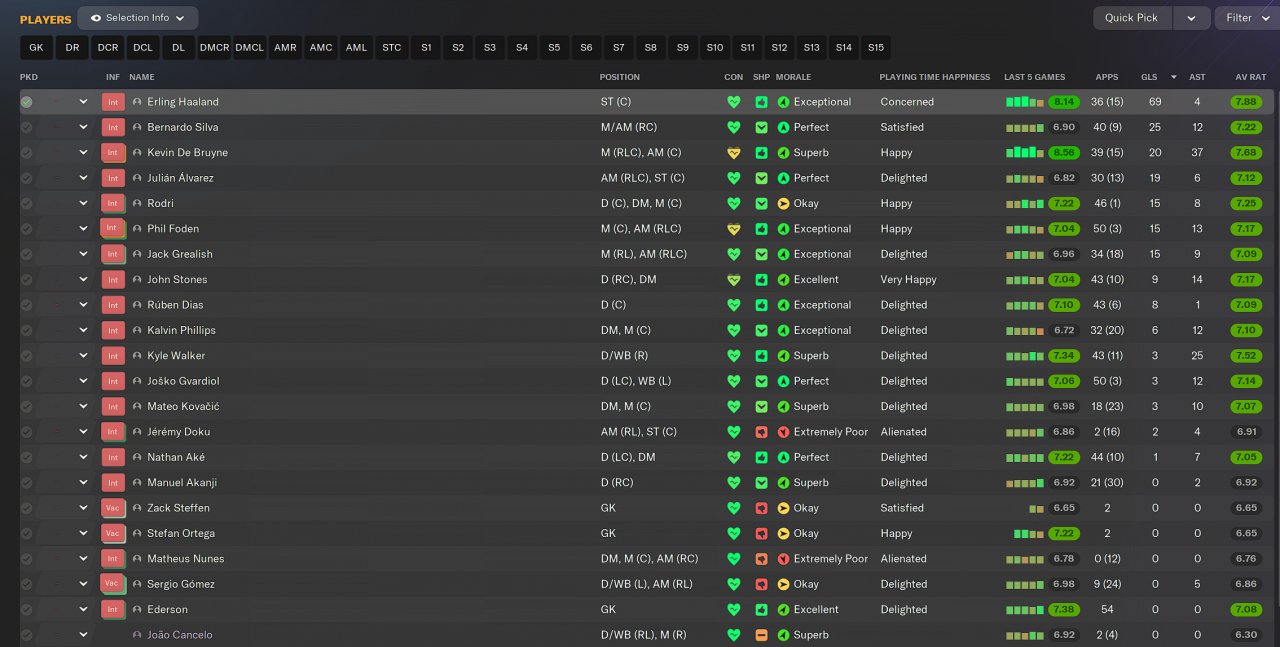Image resolution: width=1280 pixels, height=647 pixels.
Task: Sort by the MORALE column header
Action: coord(794,77)
